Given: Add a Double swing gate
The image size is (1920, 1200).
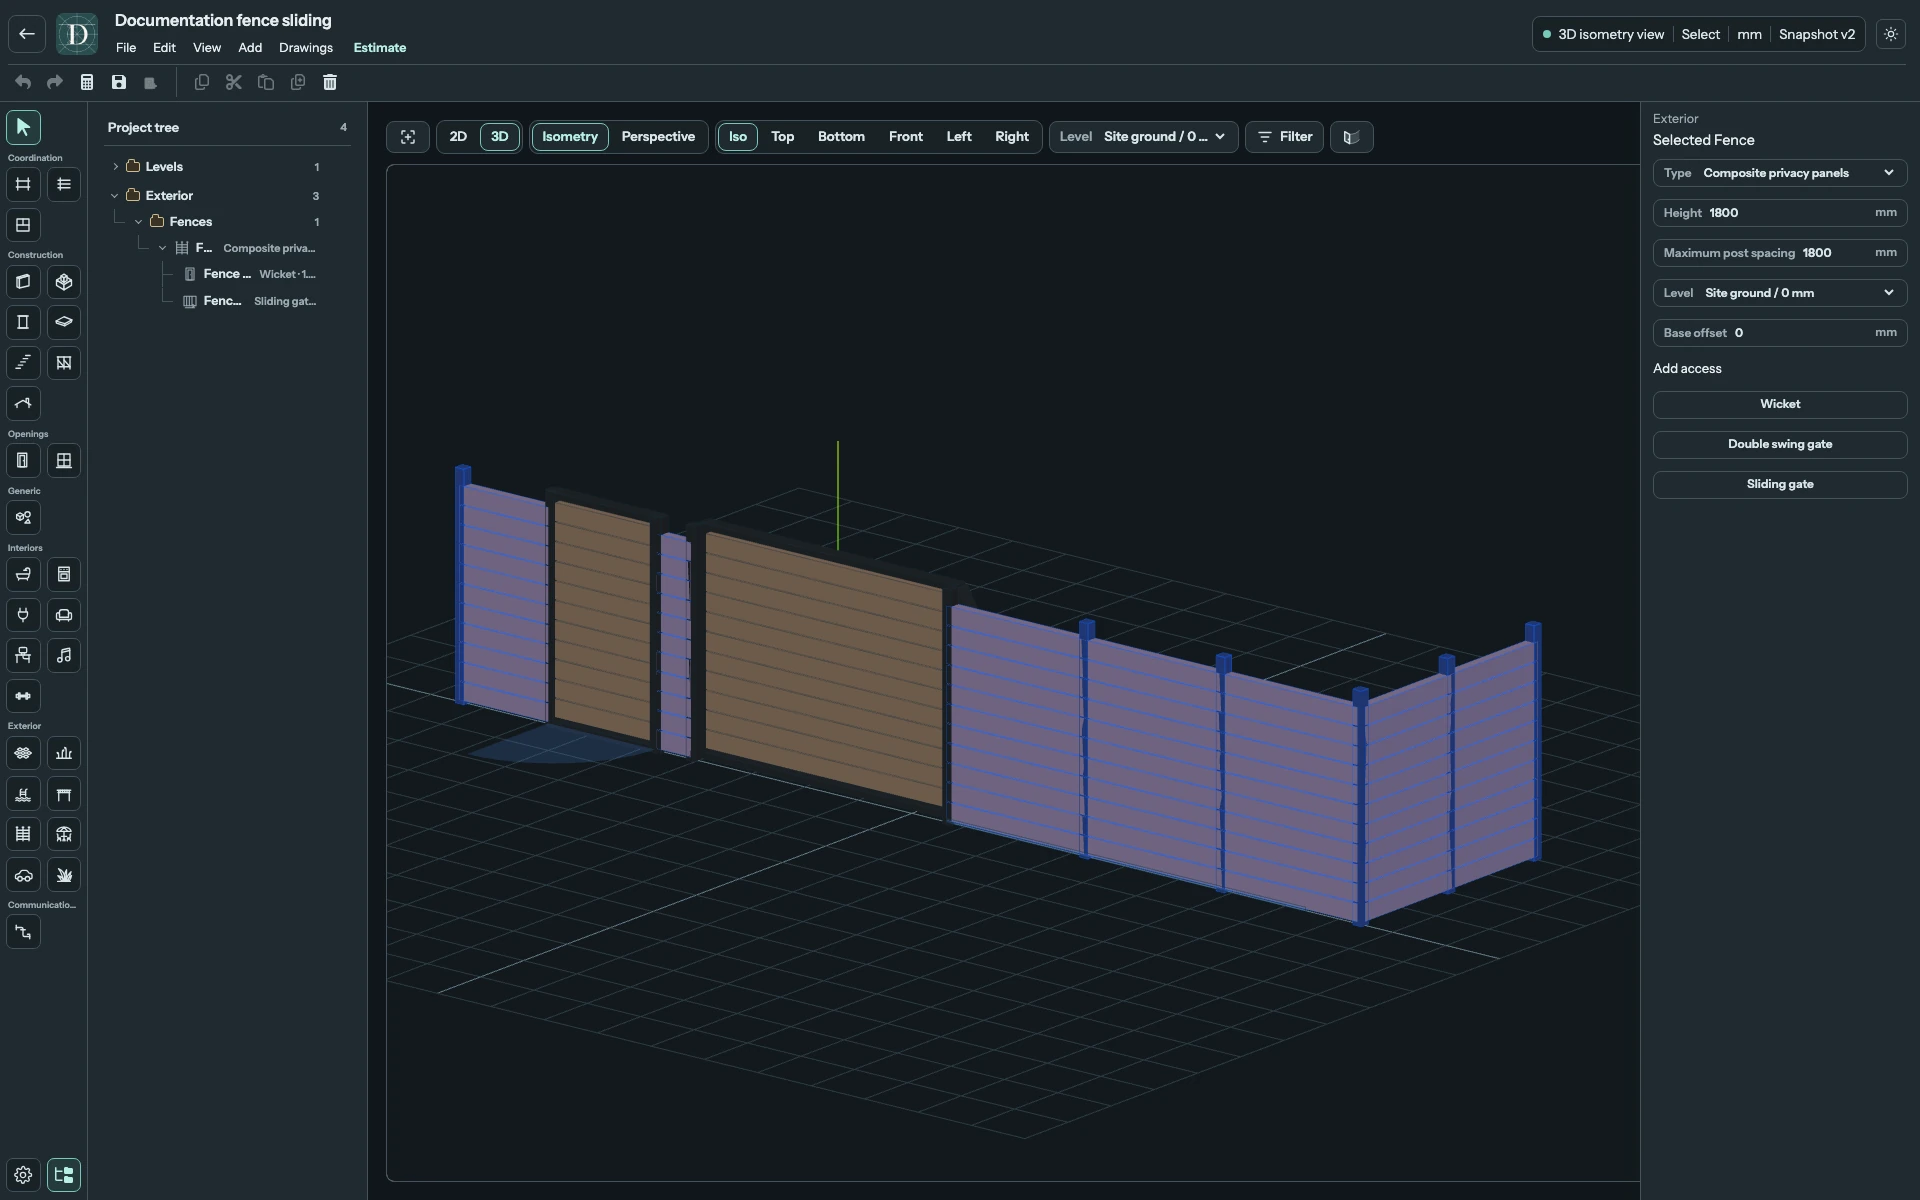Looking at the screenshot, I should click(x=1780, y=444).
